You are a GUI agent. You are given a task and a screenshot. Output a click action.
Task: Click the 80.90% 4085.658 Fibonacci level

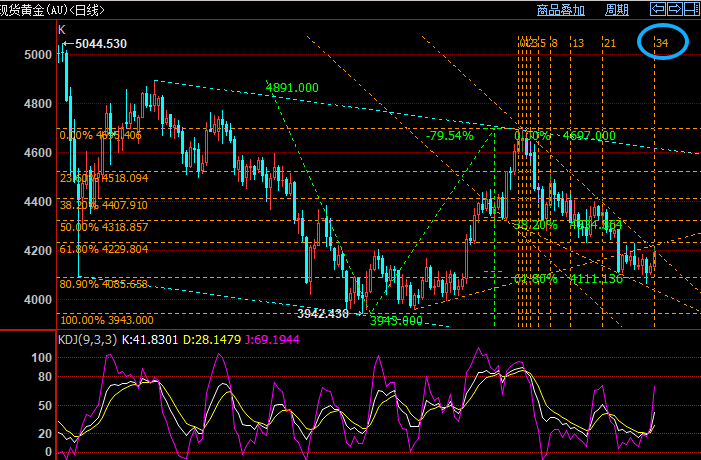(x=104, y=284)
